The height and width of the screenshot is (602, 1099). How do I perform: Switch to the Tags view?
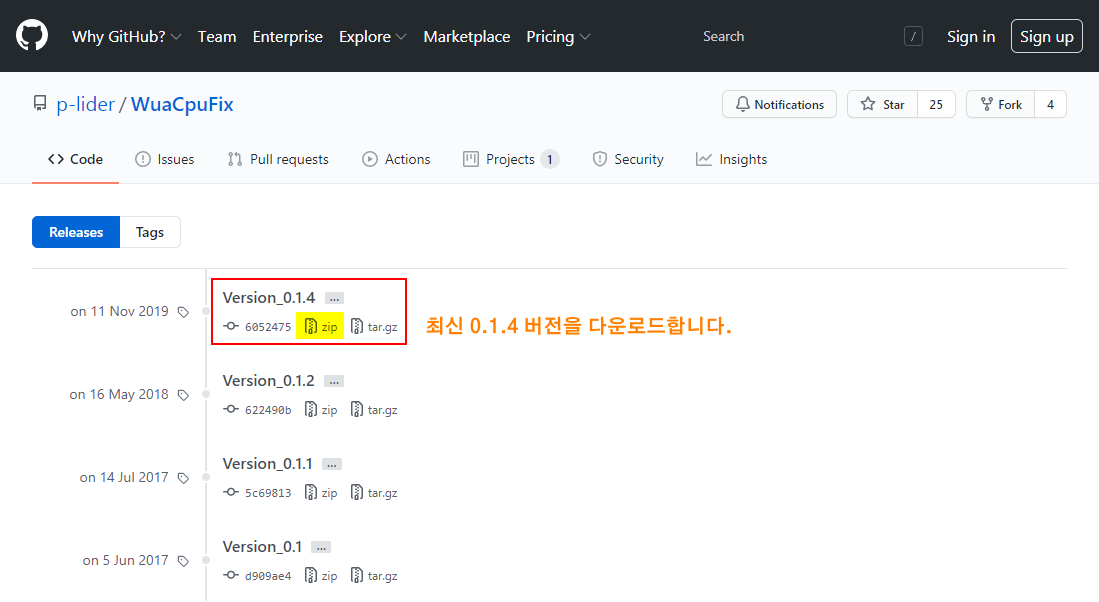(150, 232)
